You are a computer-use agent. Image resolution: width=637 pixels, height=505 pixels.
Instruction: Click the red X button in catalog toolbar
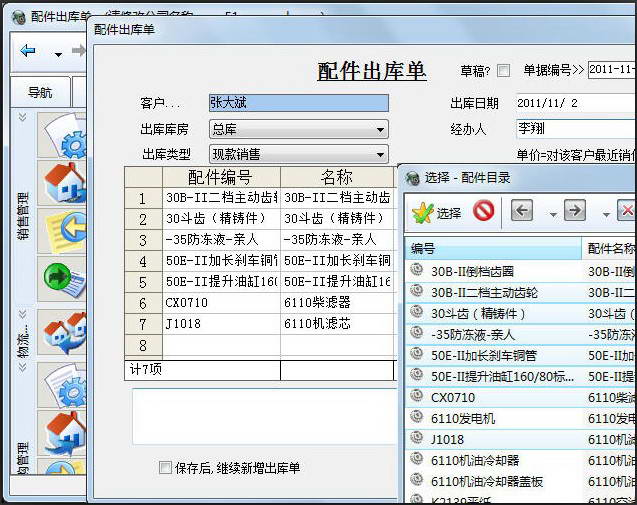(x=626, y=210)
